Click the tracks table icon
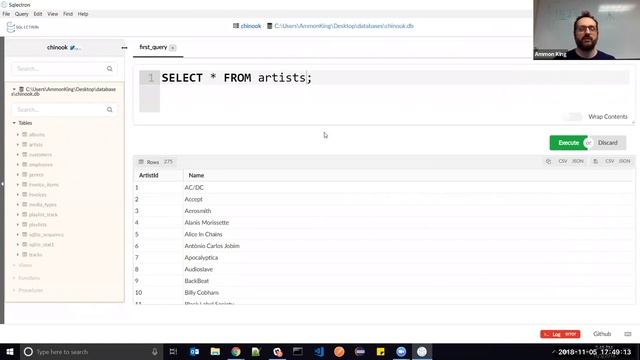640x360 pixels. (x=24, y=254)
